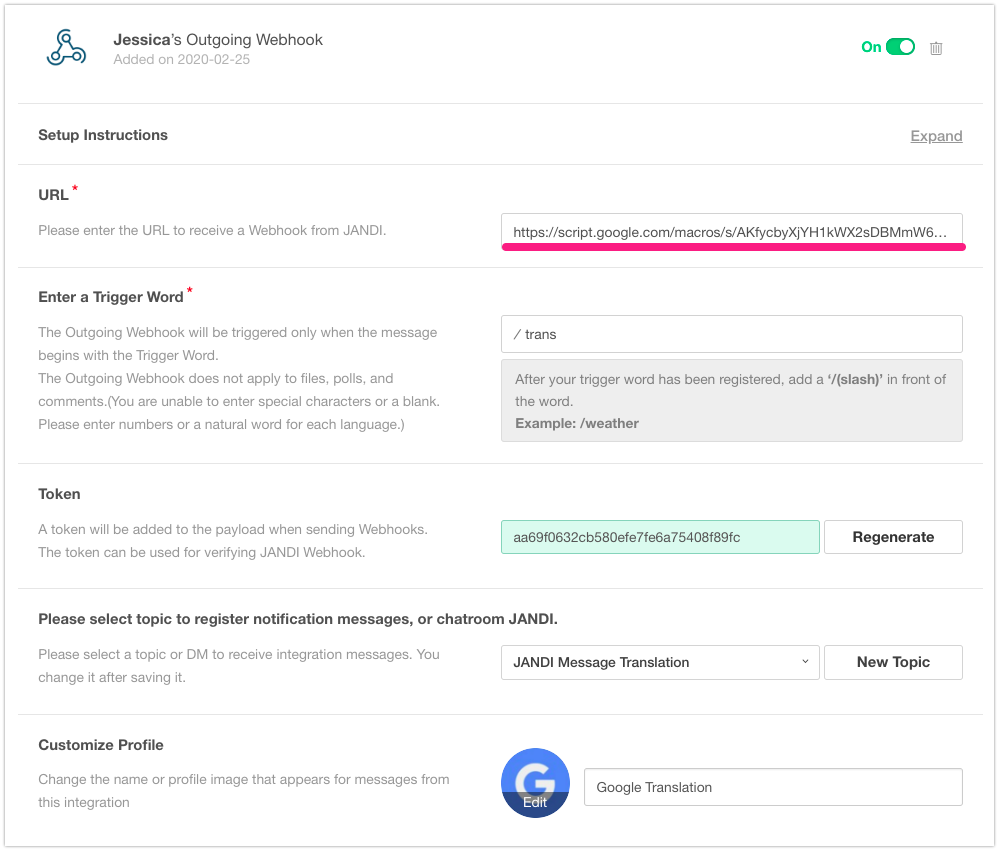Screen dimensions: 999x851
Task: Click the Setup Instructions heading
Action: [103, 135]
